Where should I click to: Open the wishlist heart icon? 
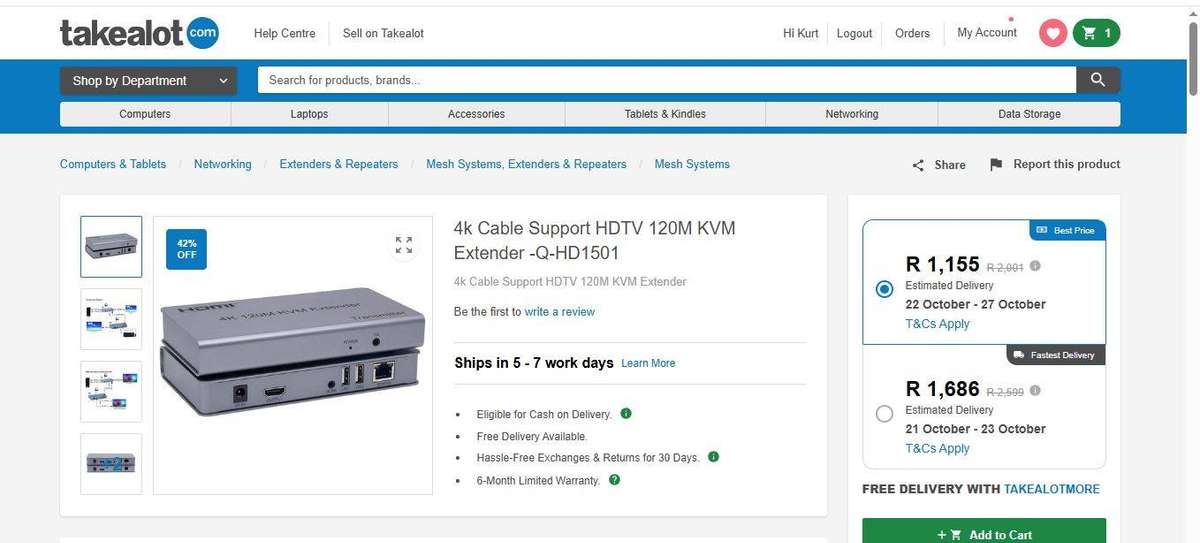[x=1053, y=33]
